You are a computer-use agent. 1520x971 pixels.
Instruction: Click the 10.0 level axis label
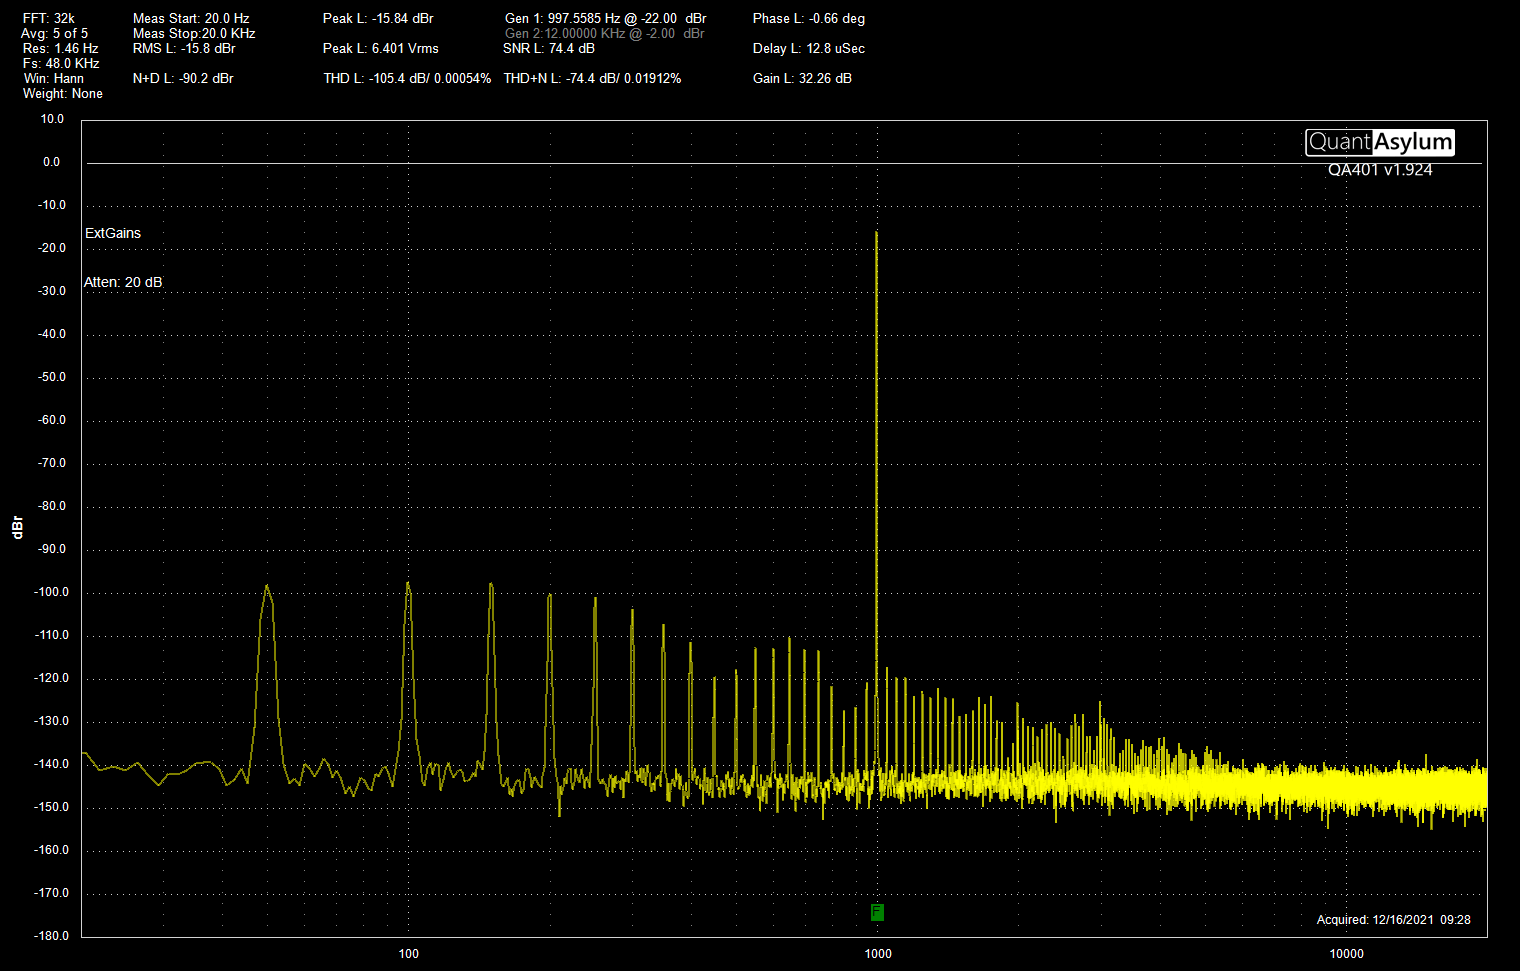click(52, 119)
